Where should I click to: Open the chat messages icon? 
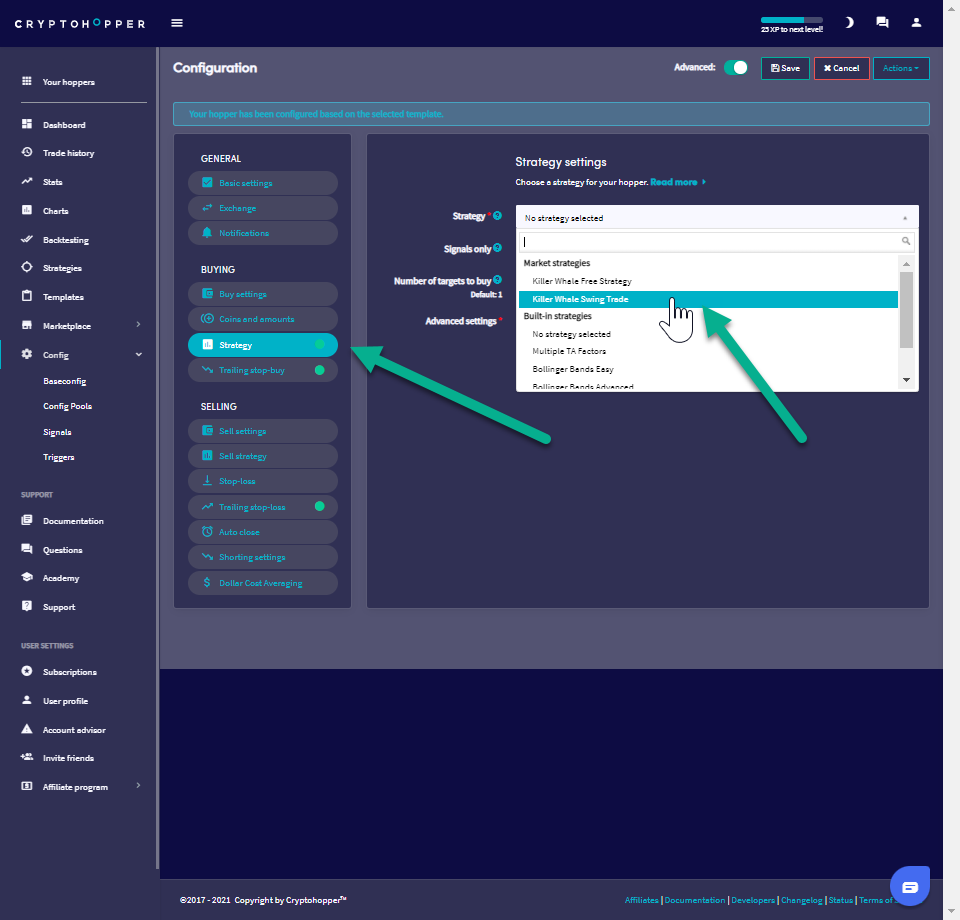(882, 22)
